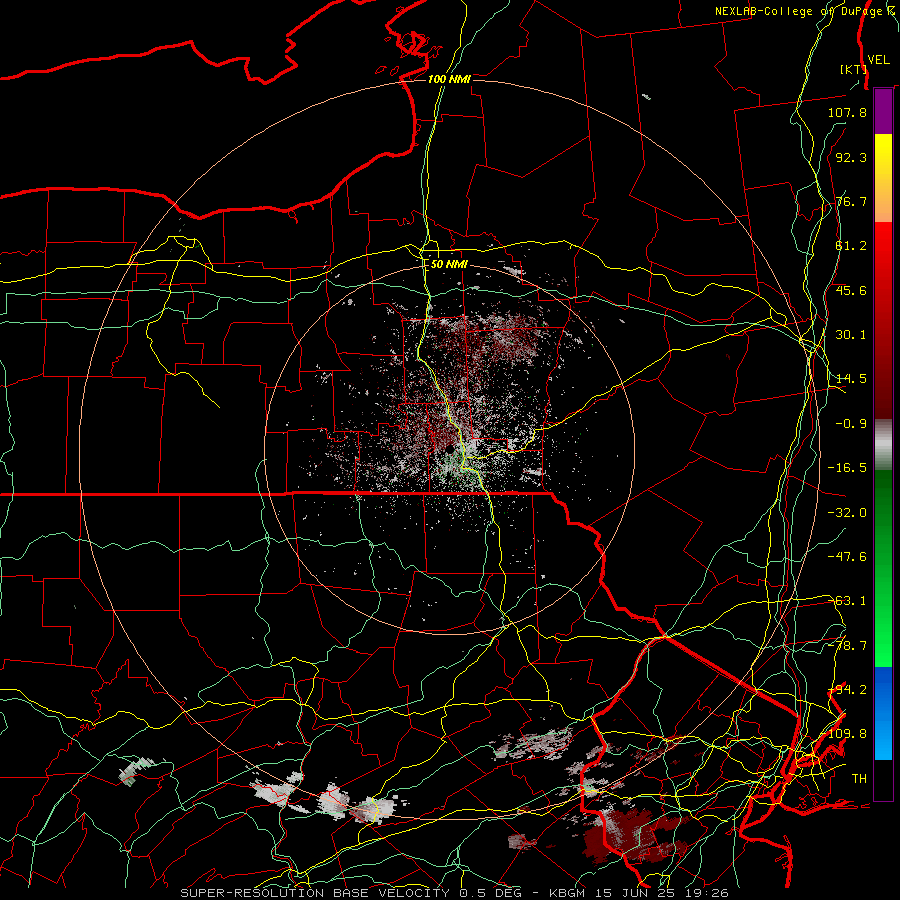The height and width of the screenshot is (900, 900).
Task: Click the 76.7 velocity scale value
Action: [x=851, y=201]
